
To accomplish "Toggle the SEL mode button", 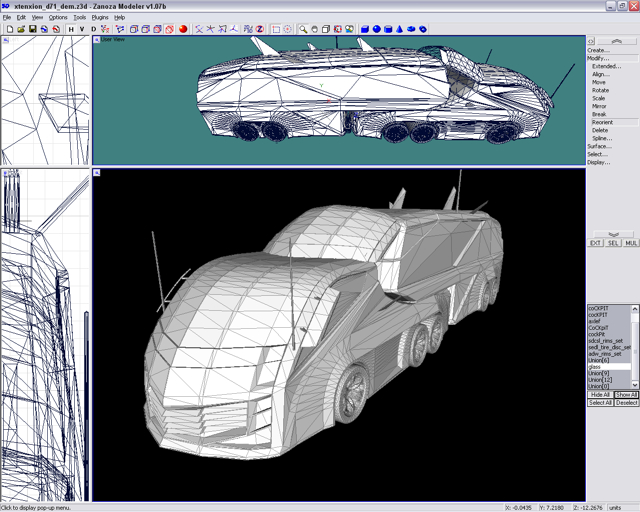I will click(x=613, y=243).
